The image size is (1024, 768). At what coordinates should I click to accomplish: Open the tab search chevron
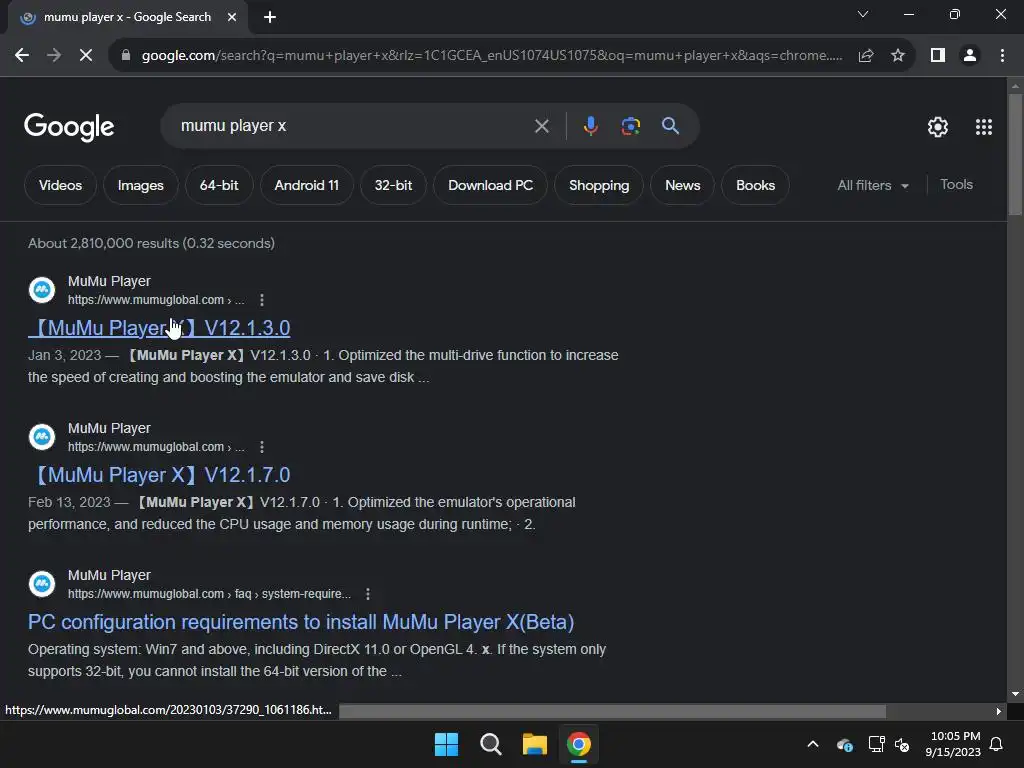(x=863, y=14)
